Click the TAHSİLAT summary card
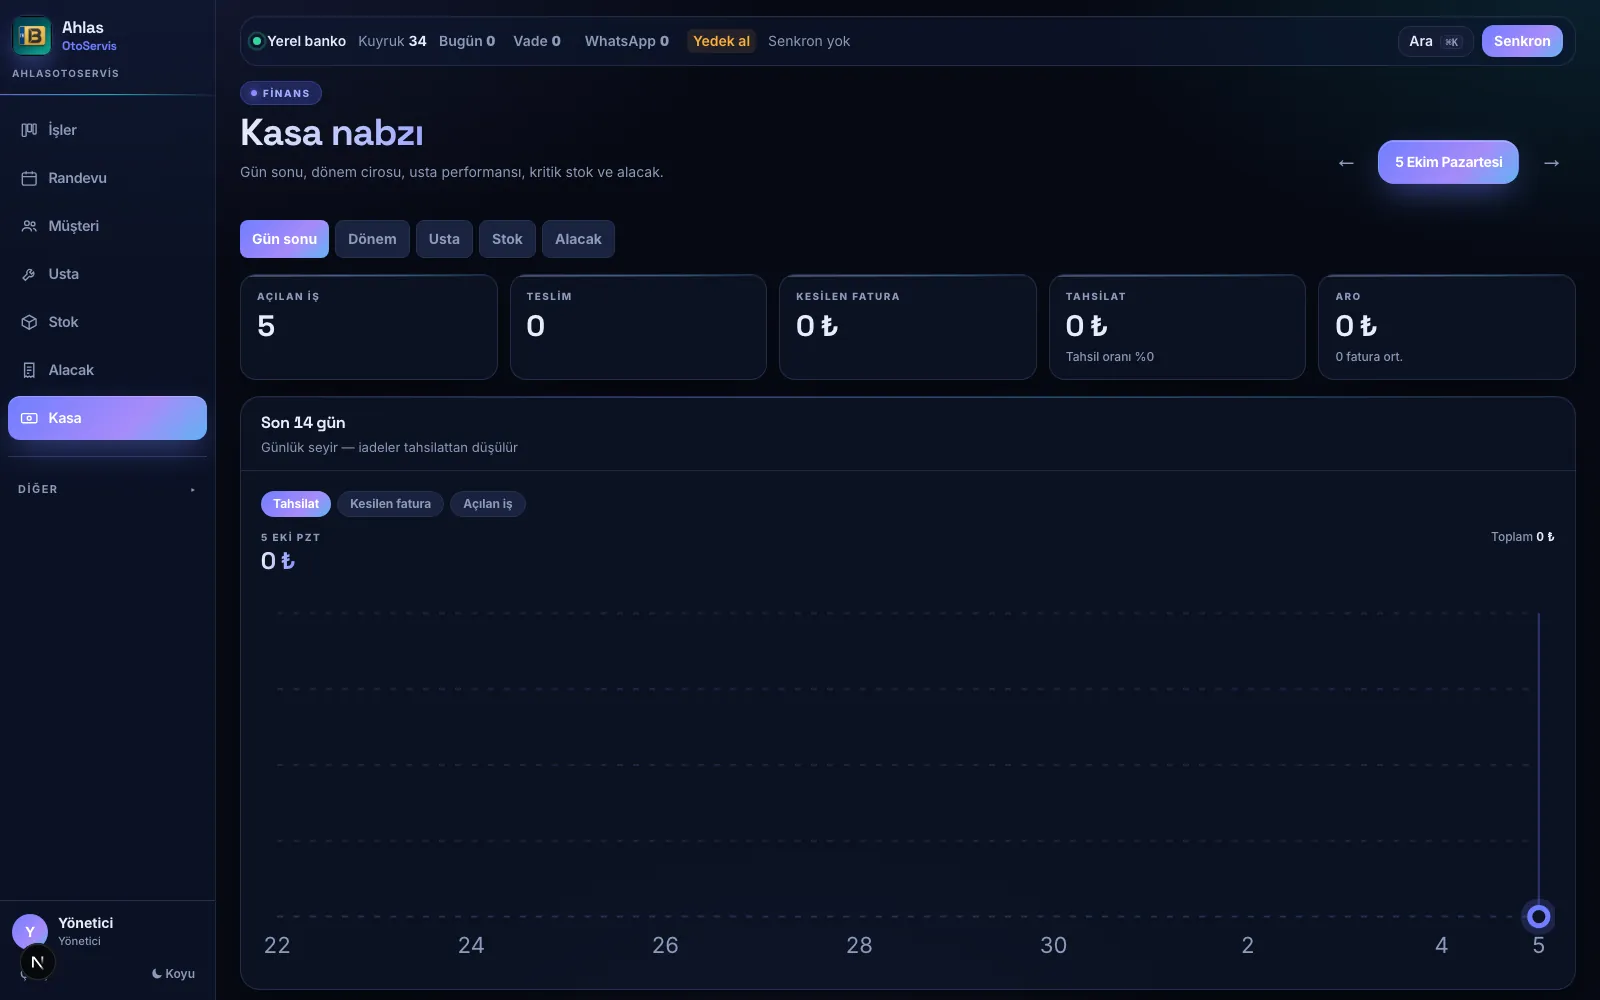 1177,327
